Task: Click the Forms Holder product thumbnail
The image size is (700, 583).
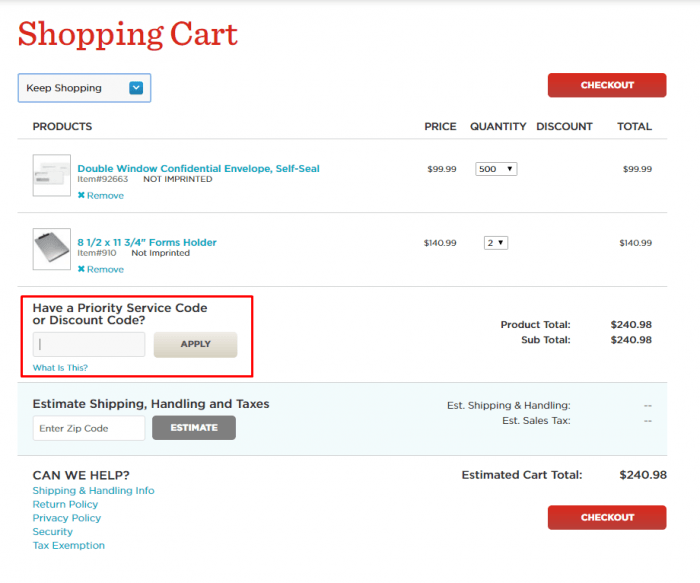Action: (x=52, y=249)
